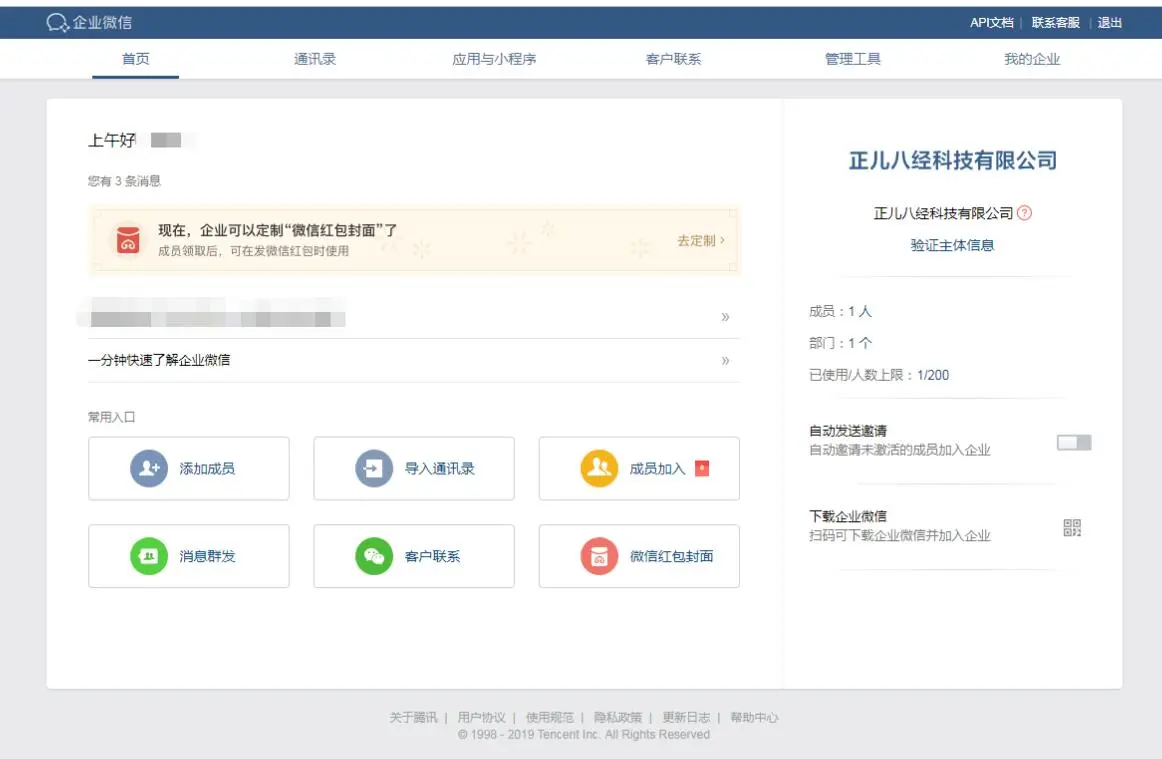Click 去定制 arrow link in banner
1162x759 pixels.
point(700,240)
